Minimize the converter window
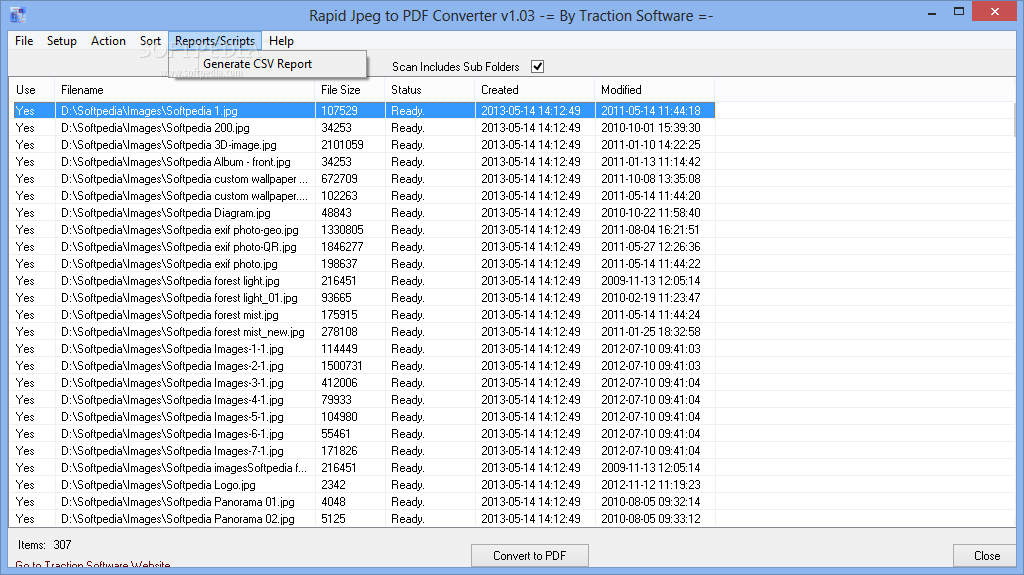Image resolution: width=1024 pixels, height=575 pixels. tap(932, 12)
